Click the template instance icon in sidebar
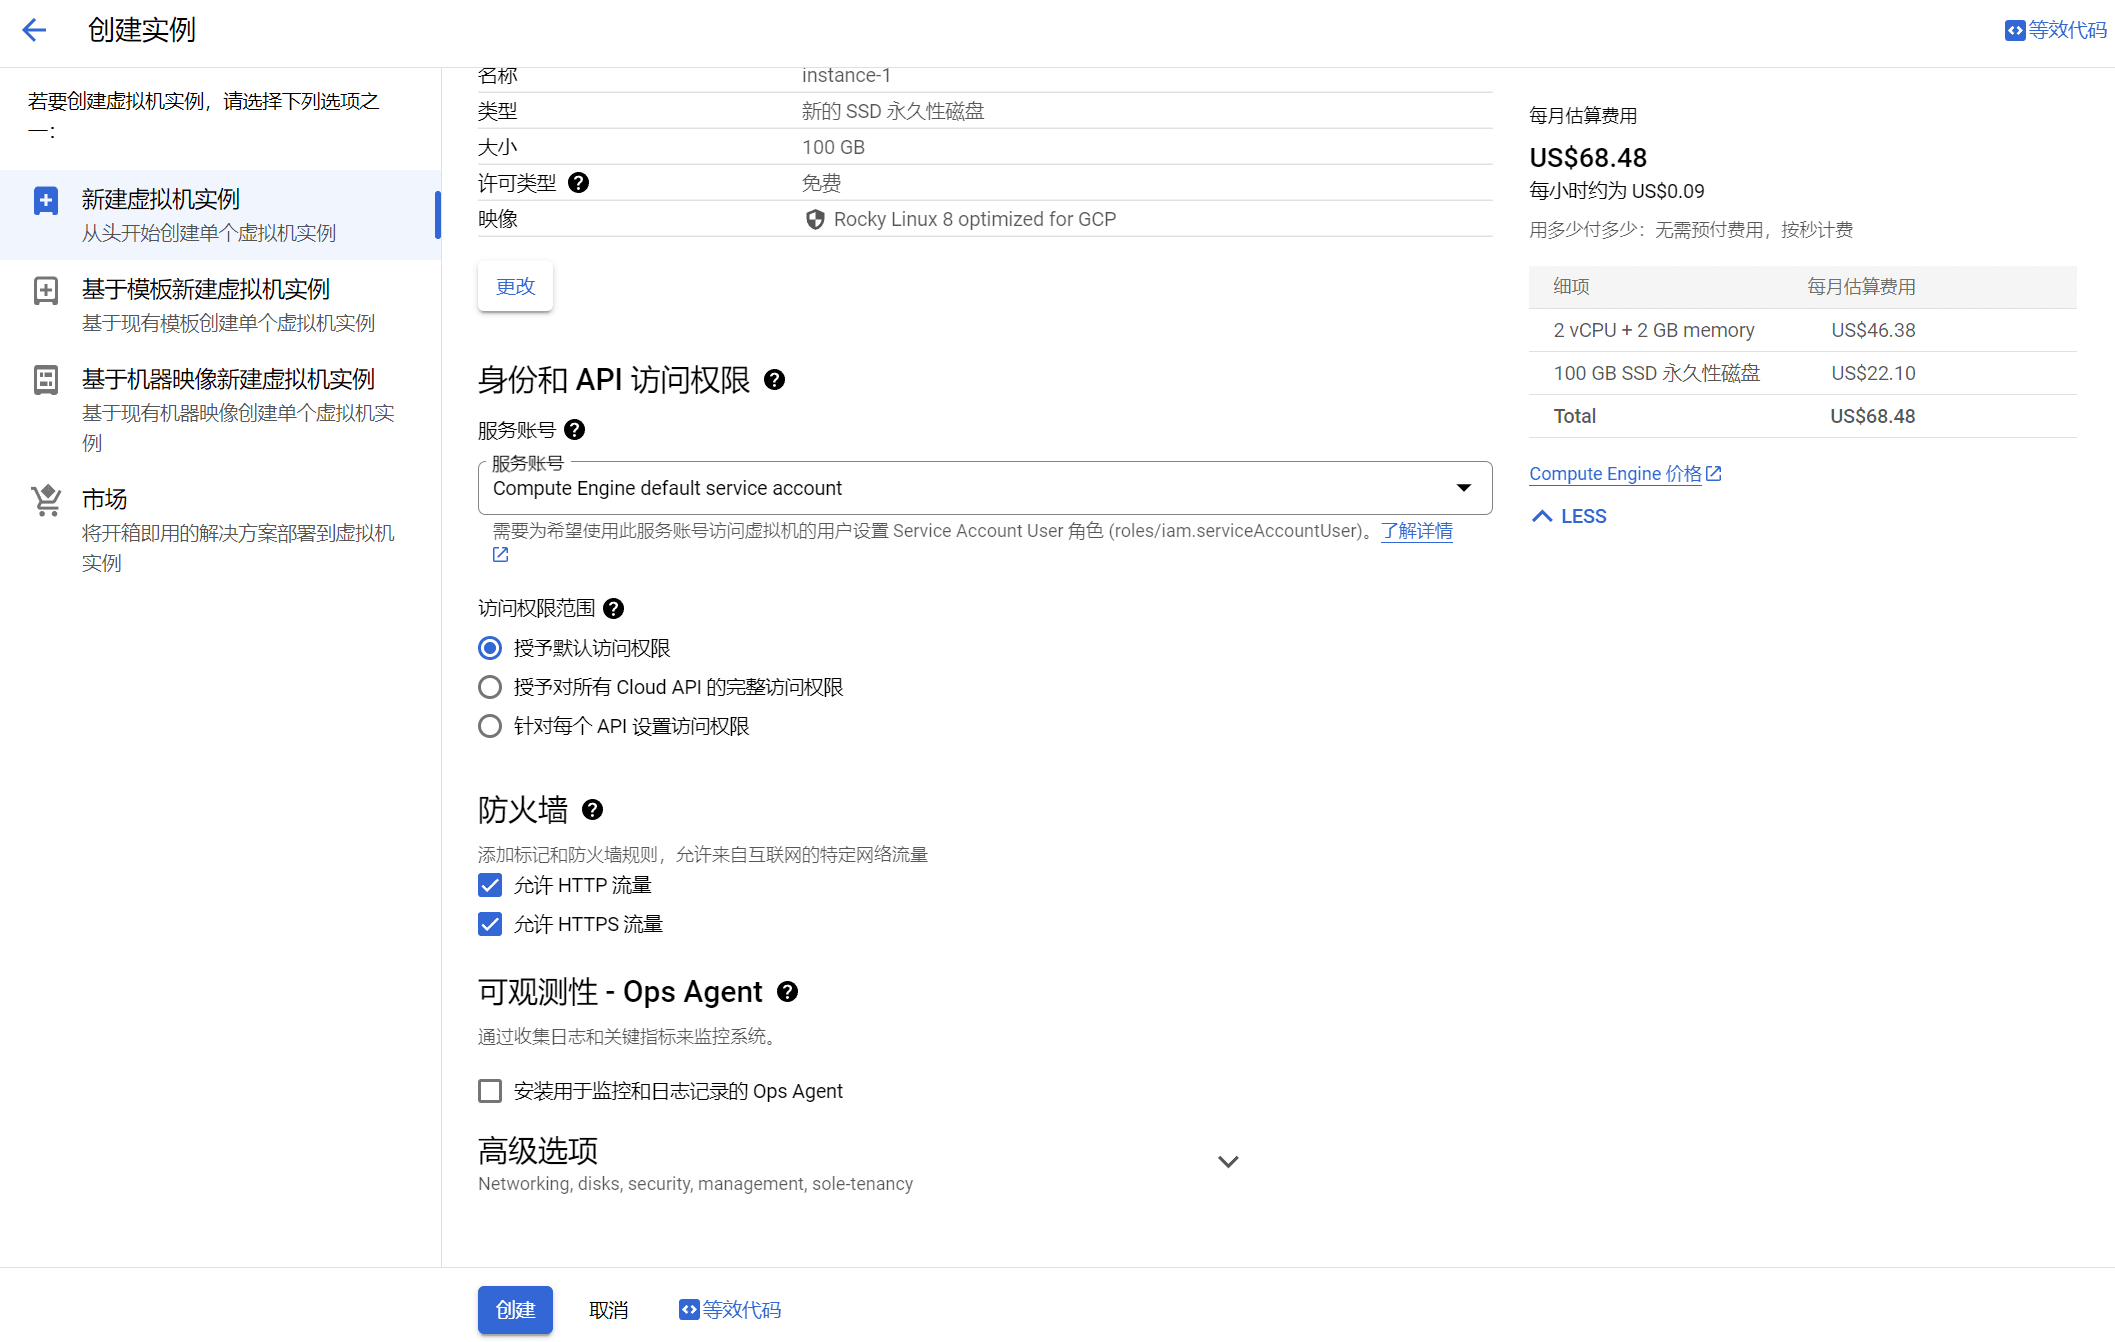Viewport: 2115px width, 1342px height. [46, 291]
